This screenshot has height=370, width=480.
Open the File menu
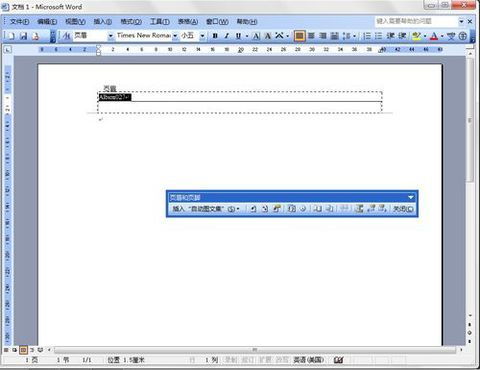[x=19, y=22]
